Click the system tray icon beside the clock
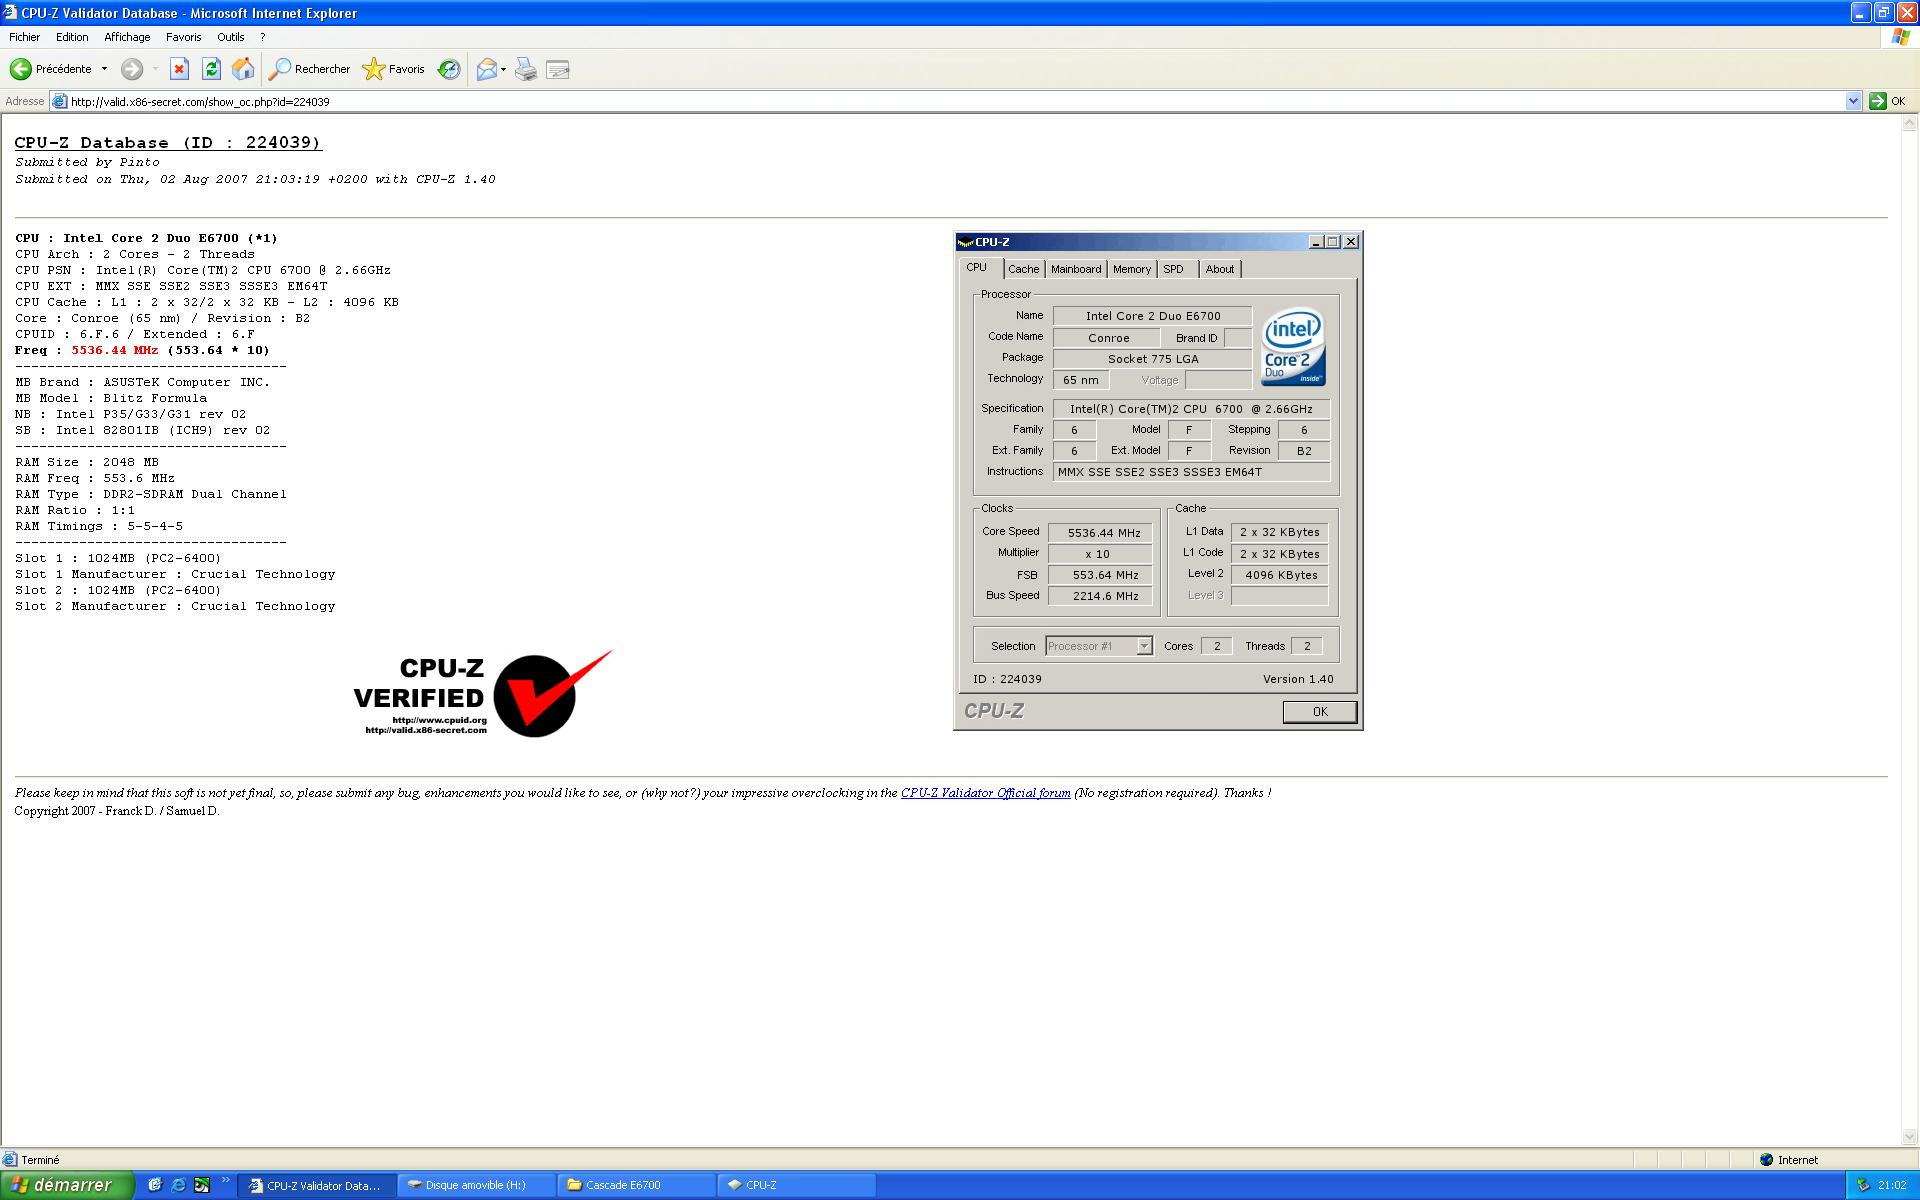The width and height of the screenshot is (1920, 1200). coord(1862,1185)
